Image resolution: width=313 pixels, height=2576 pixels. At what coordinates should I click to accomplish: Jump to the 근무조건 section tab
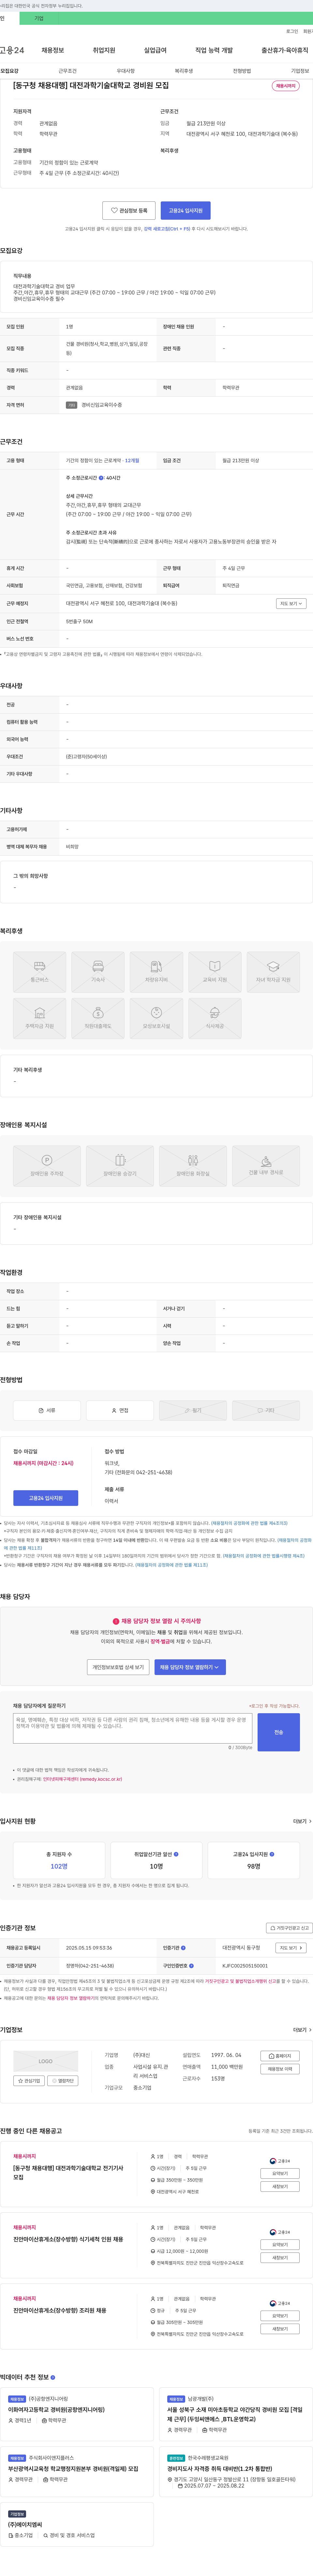67,71
